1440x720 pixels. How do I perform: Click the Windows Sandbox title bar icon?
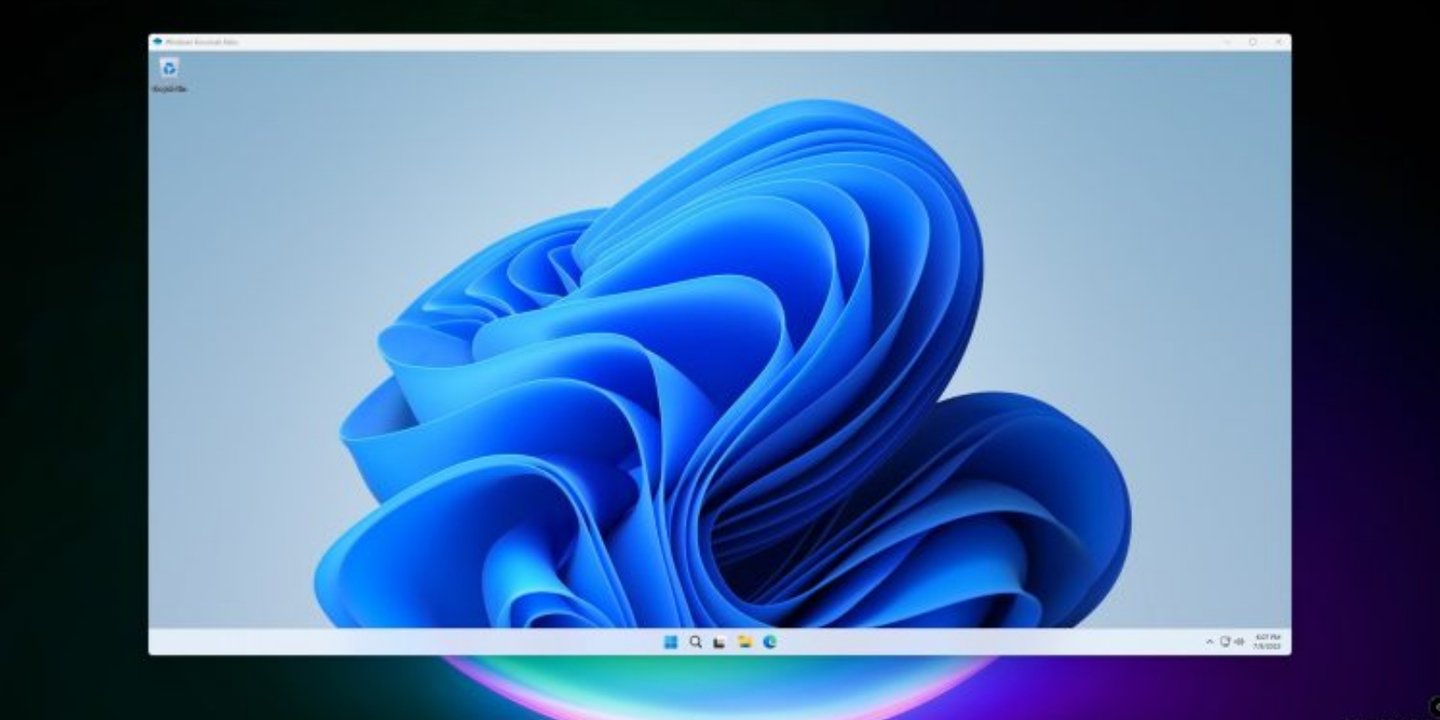click(156, 42)
